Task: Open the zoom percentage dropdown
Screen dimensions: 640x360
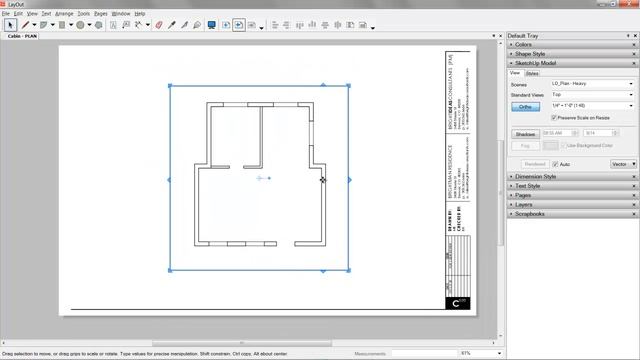Action: click(499, 353)
